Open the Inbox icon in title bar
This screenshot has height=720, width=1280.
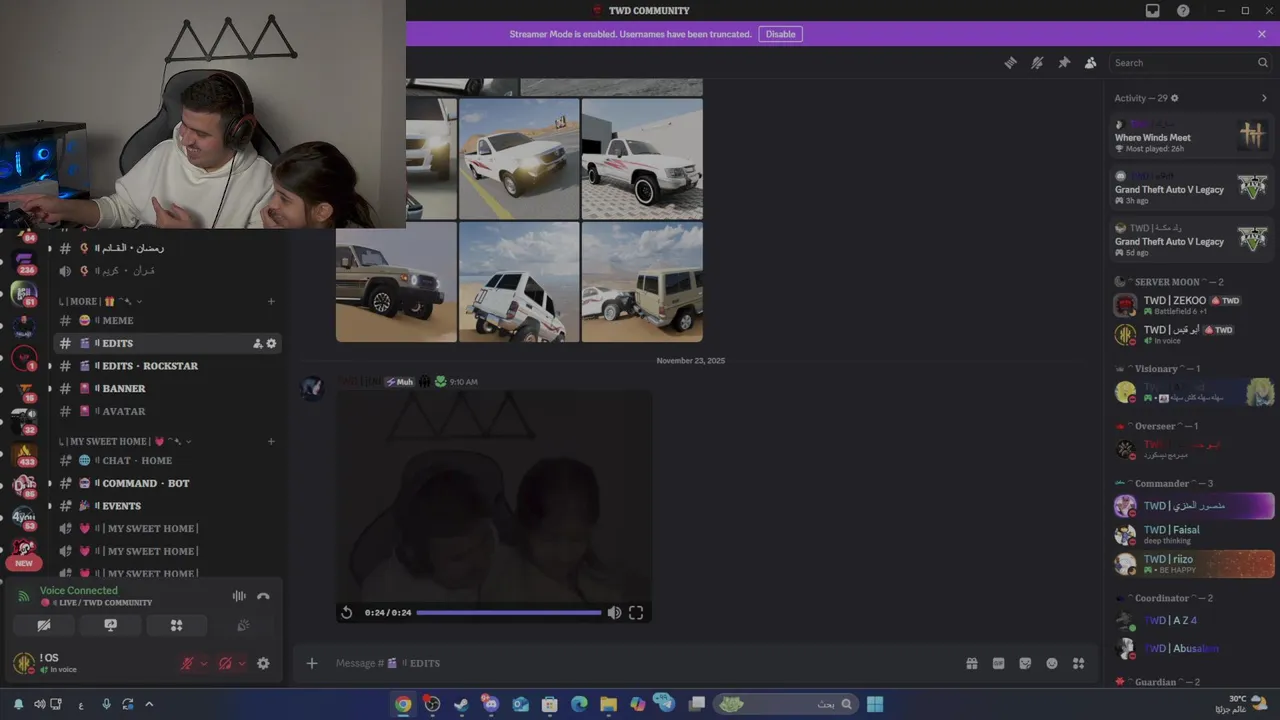1152,10
